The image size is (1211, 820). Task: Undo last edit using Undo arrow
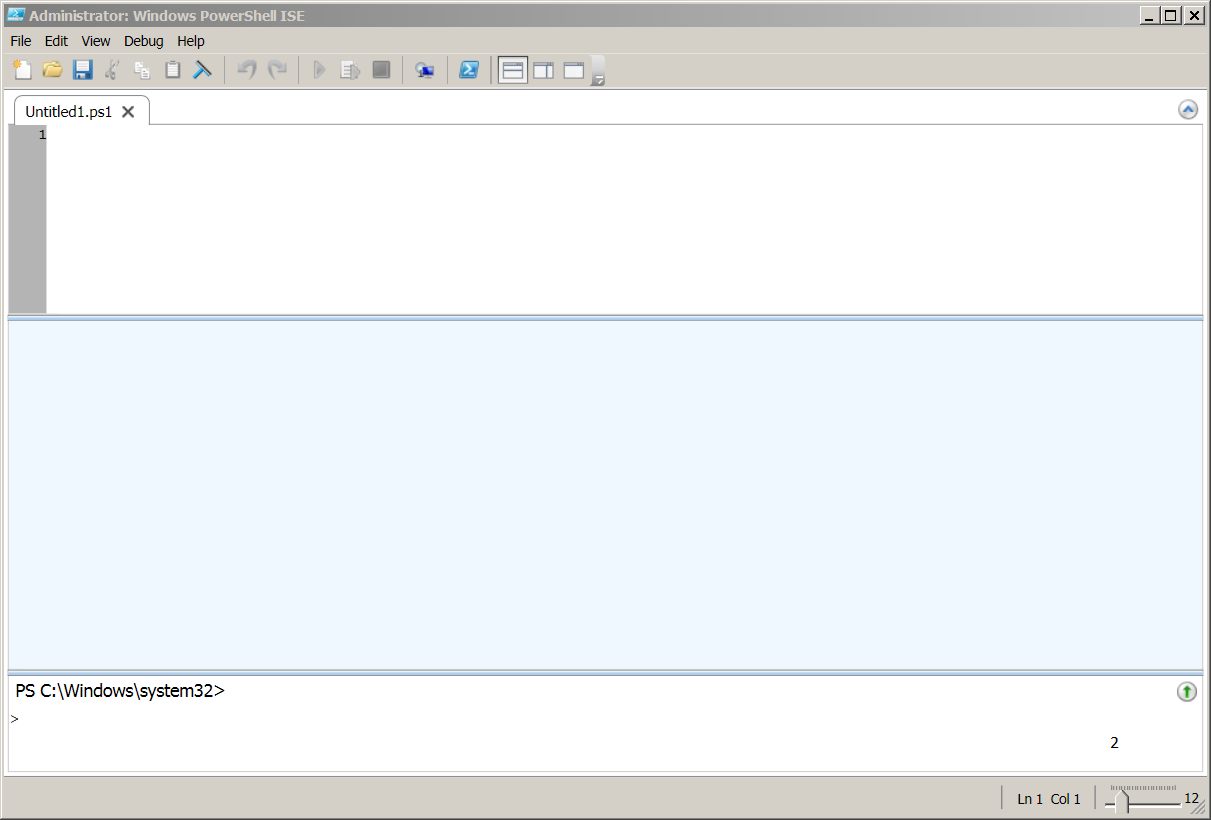tap(247, 70)
